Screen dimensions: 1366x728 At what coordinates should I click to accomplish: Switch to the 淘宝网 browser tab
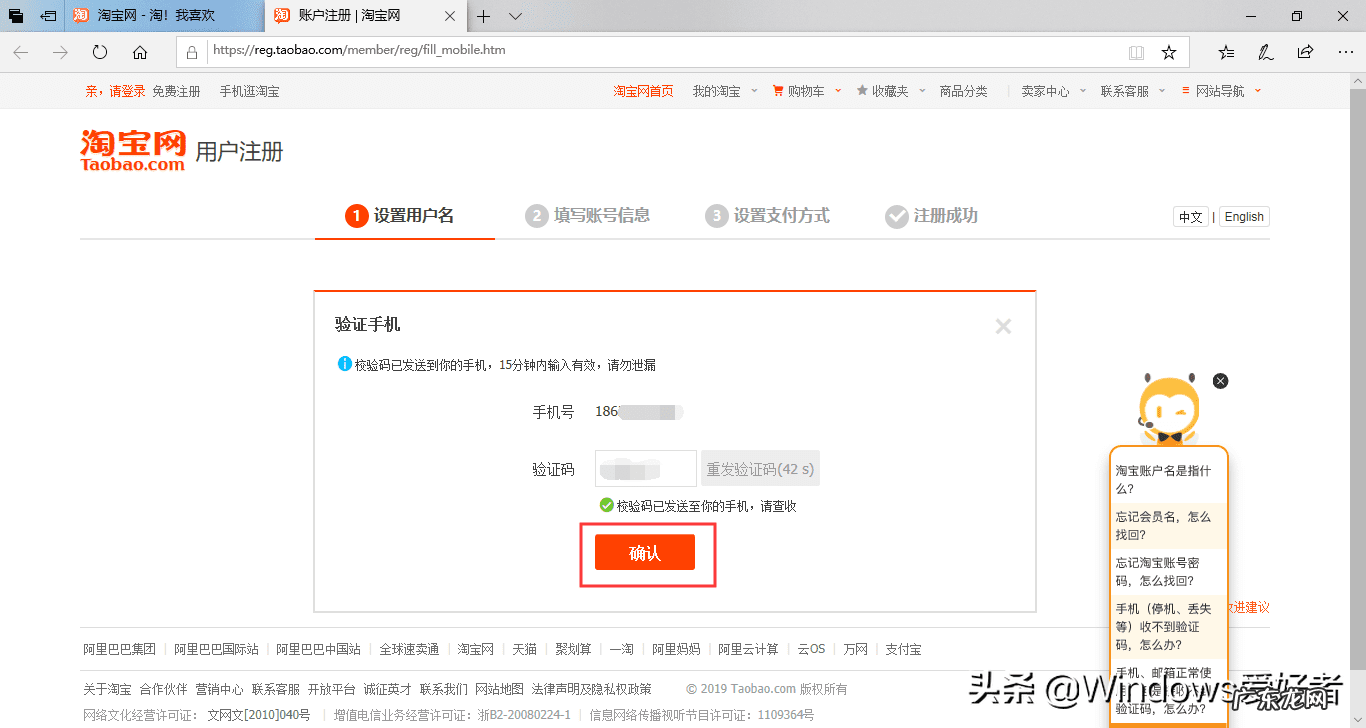coord(148,16)
